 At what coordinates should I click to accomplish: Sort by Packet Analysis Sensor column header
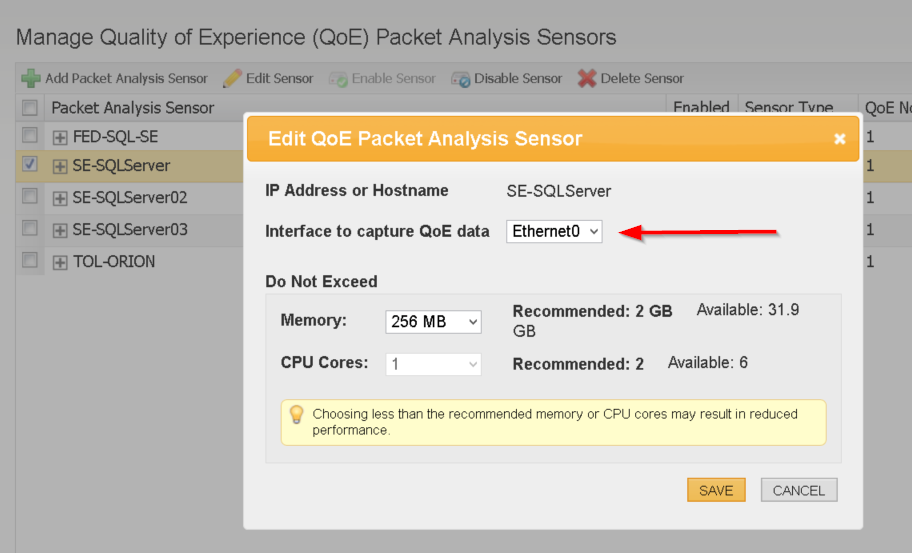pos(133,107)
